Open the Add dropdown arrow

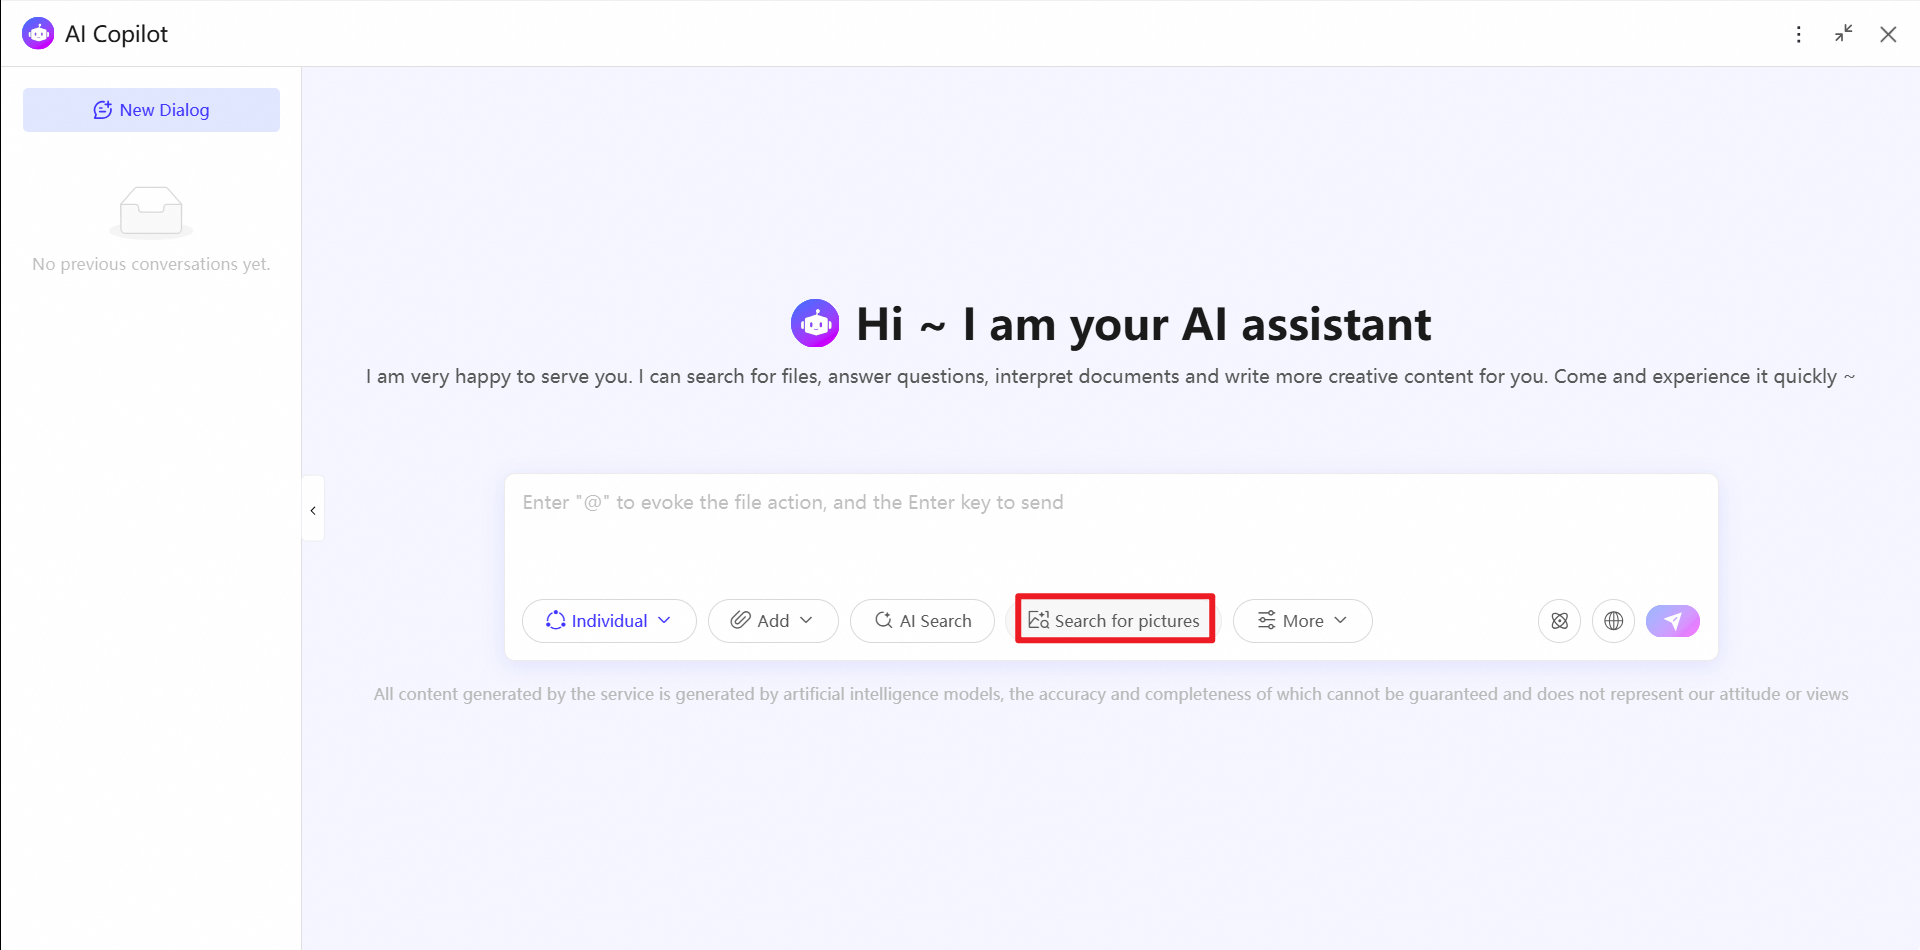[x=806, y=620]
